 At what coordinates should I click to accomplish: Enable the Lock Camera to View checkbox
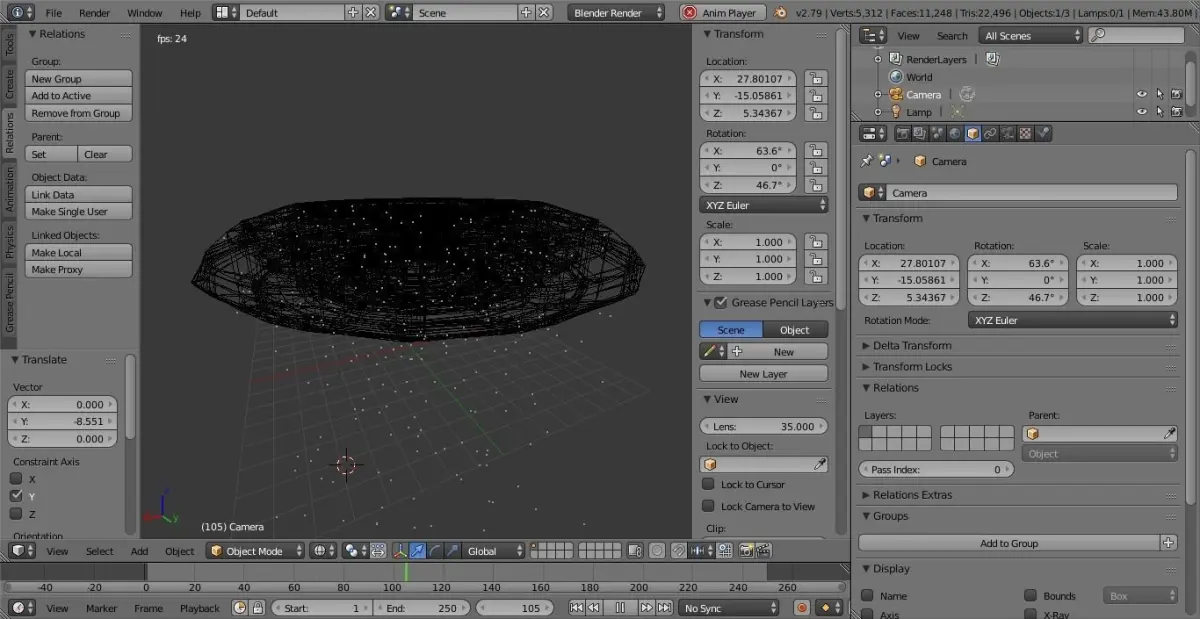coord(708,506)
